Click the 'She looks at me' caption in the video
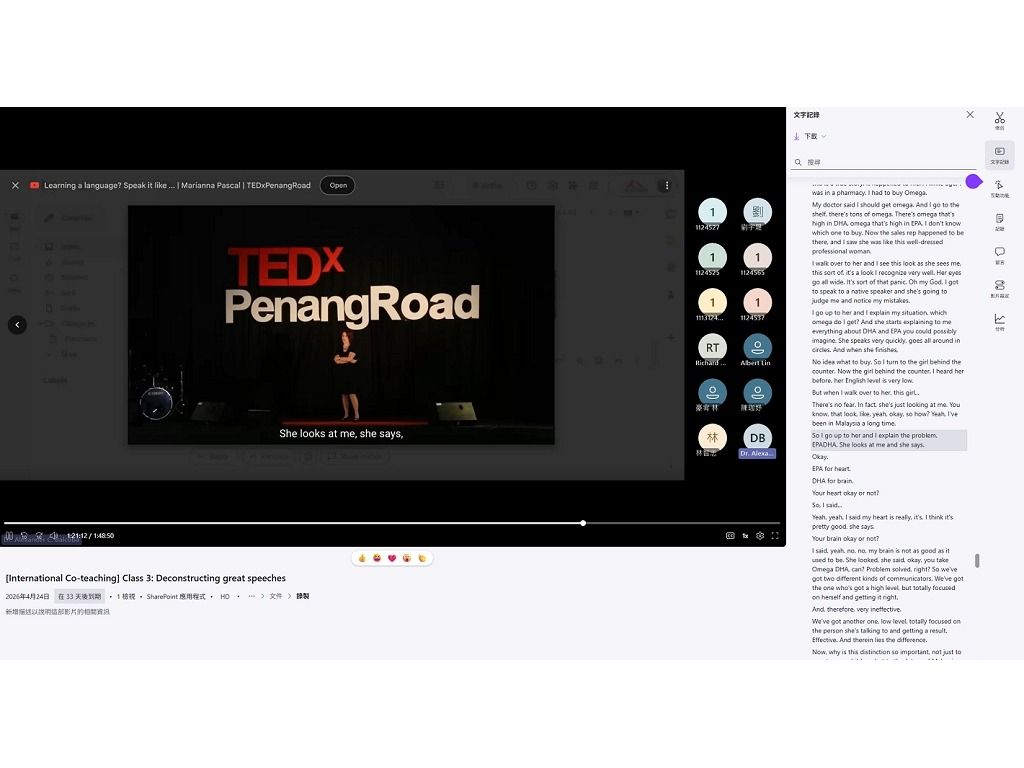Screen dimensions: 1024x768 (x=341, y=434)
